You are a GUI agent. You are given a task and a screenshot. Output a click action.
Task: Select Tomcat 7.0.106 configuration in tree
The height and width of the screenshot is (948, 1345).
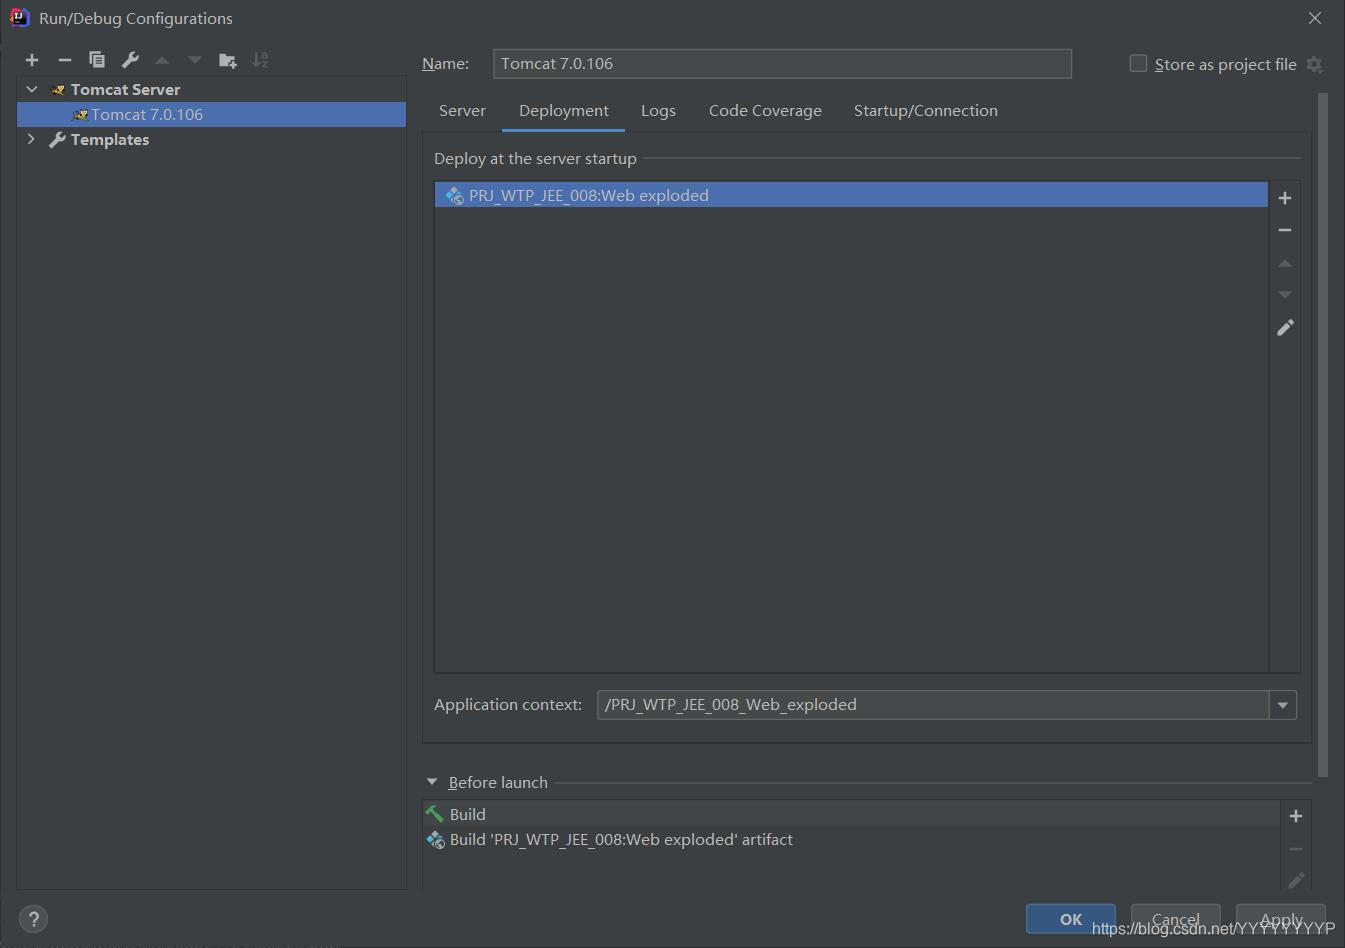click(211, 114)
